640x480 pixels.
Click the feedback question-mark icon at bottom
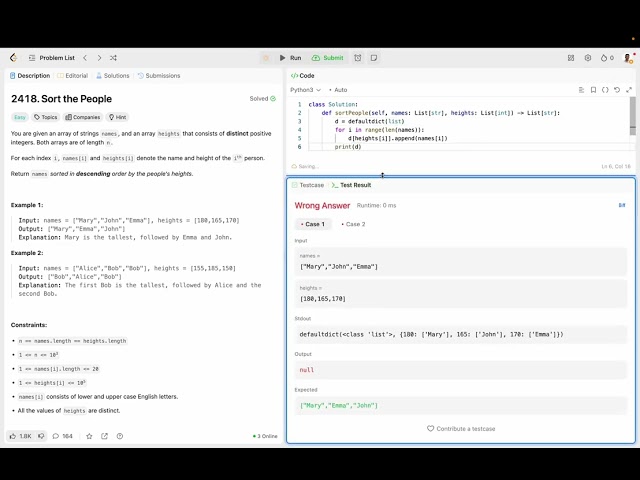pos(120,436)
